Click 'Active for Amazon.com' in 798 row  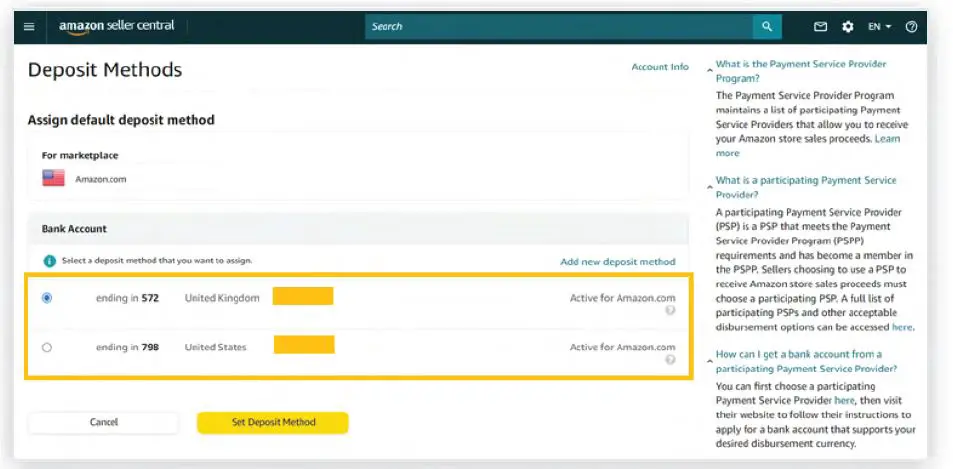[x=622, y=347]
